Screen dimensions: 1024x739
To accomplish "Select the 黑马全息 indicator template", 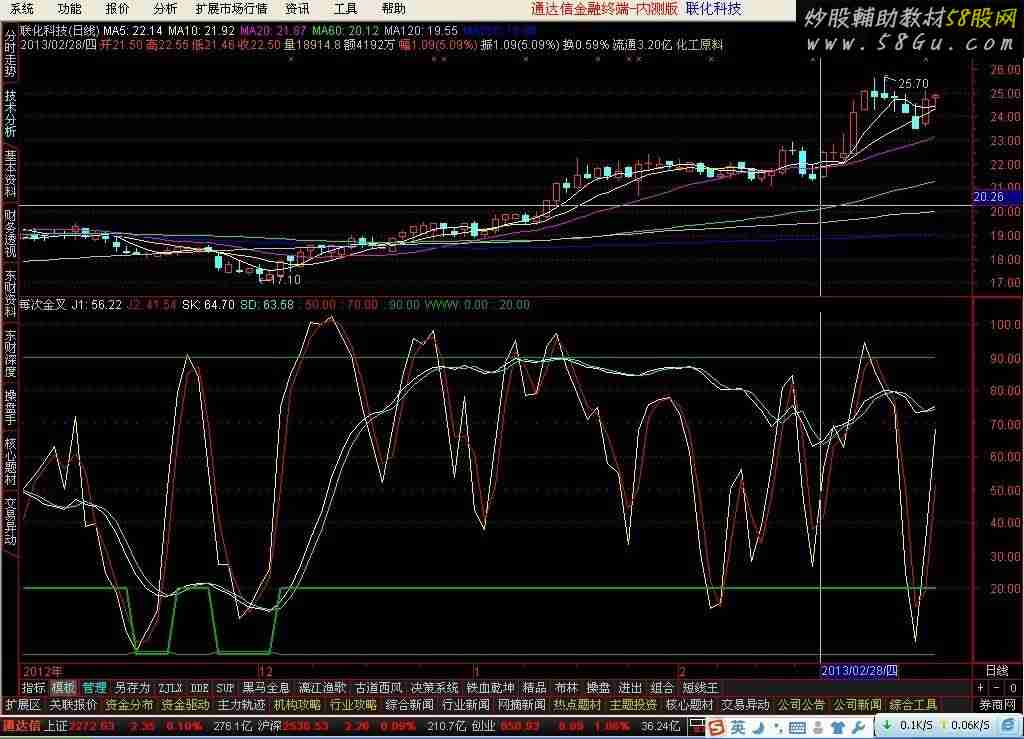I will tap(266, 688).
